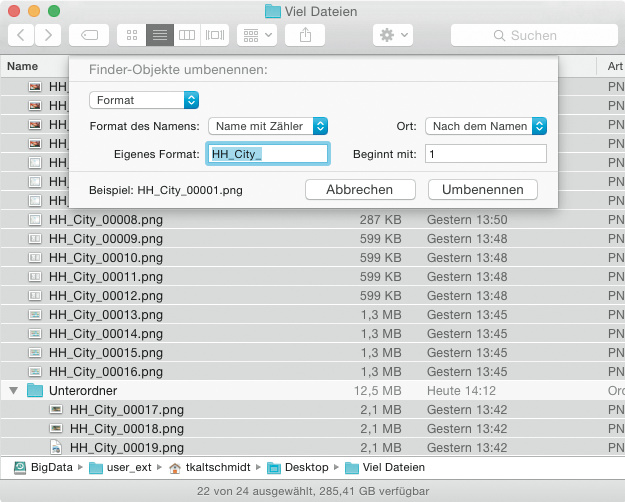Click the HH_City_00009.png file icon
Image resolution: width=625 pixels, height=502 pixels.
coord(35,238)
